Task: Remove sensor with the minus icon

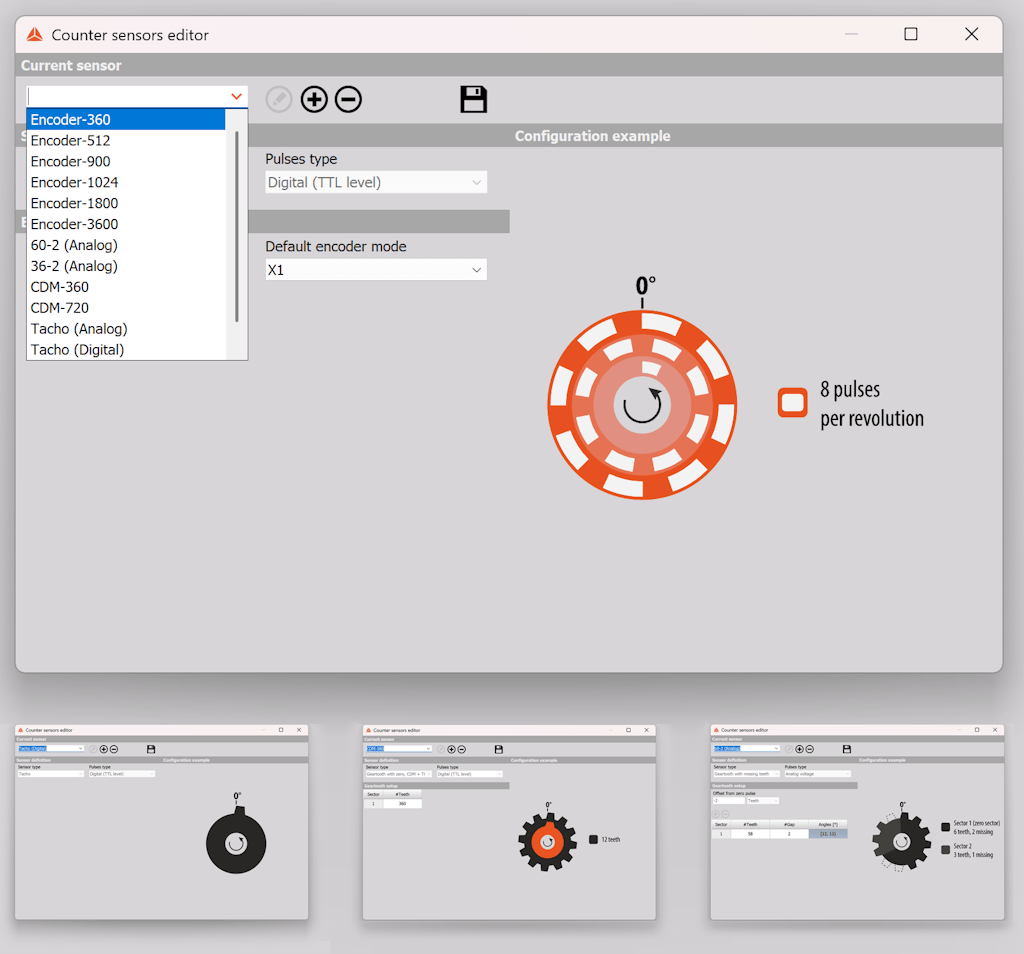Action: pos(348,99)
